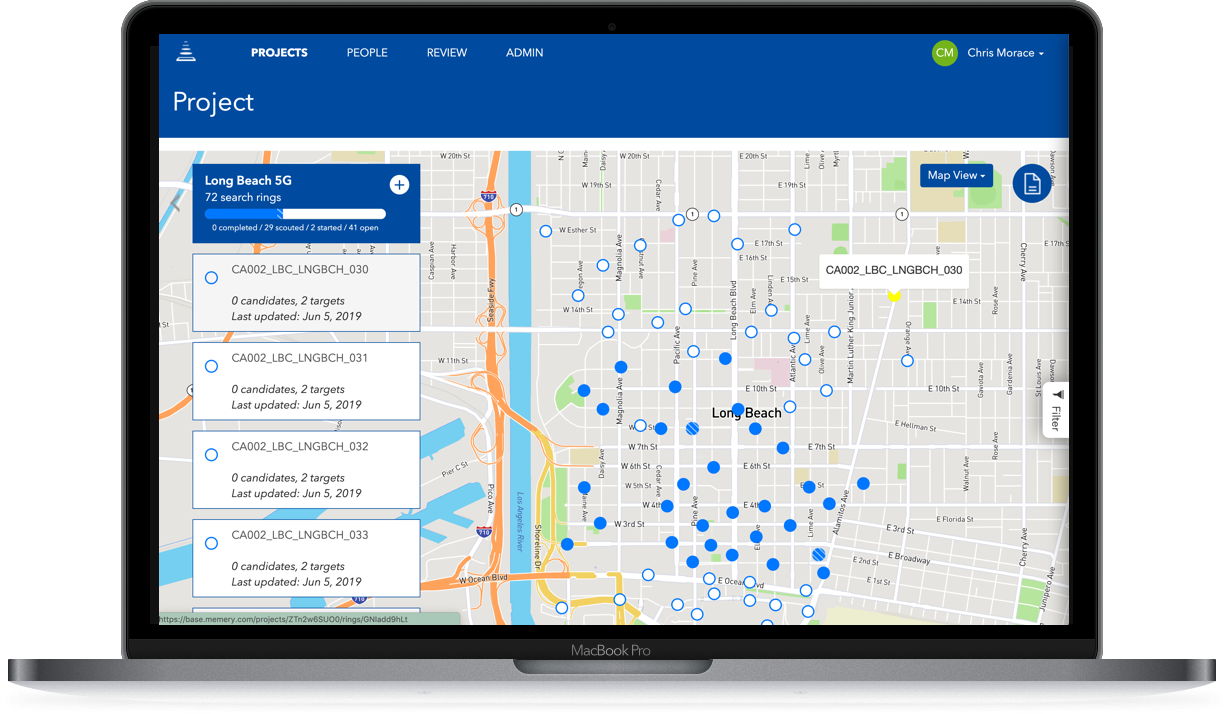The image size is (1228, 714).
Task: Click the search rings progress bar
Action: pyautogui.click(x=295, y=213)
